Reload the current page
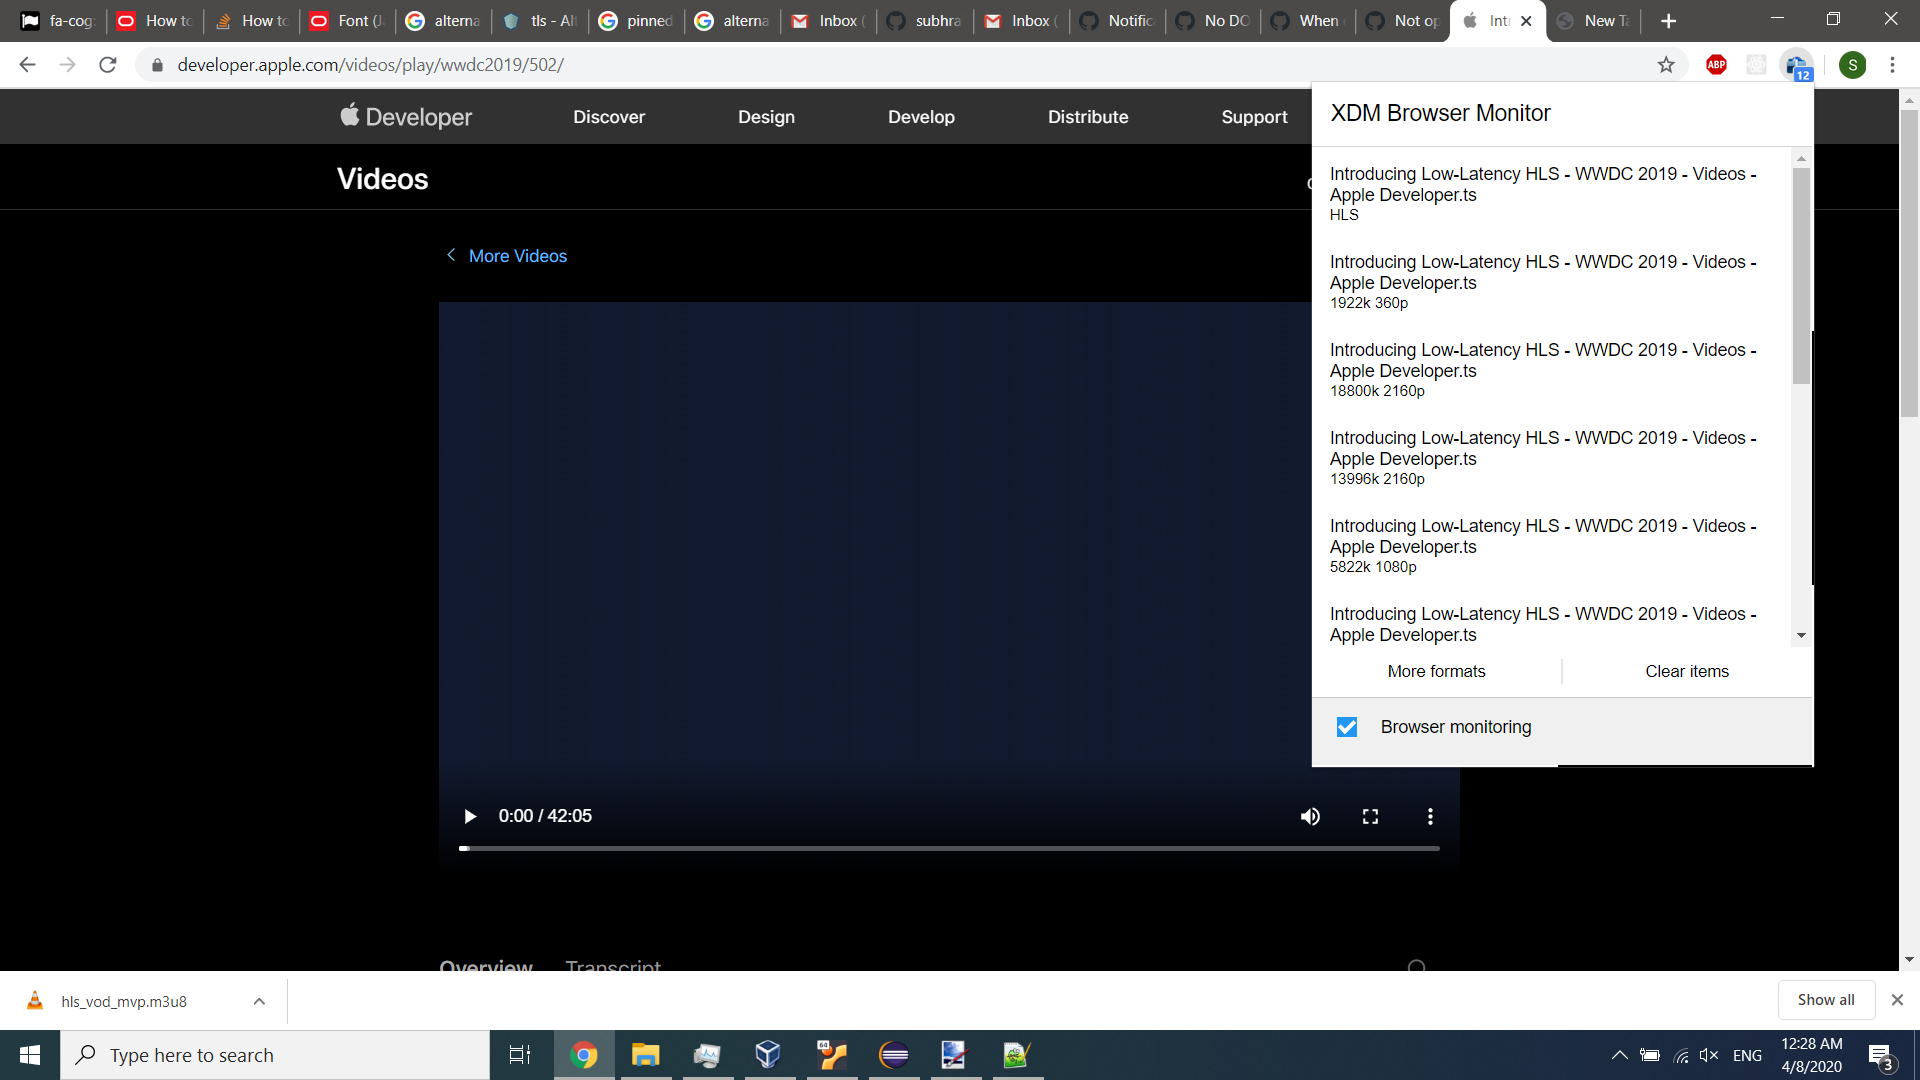This screenshot has height=1080, width=1920. 108,65
